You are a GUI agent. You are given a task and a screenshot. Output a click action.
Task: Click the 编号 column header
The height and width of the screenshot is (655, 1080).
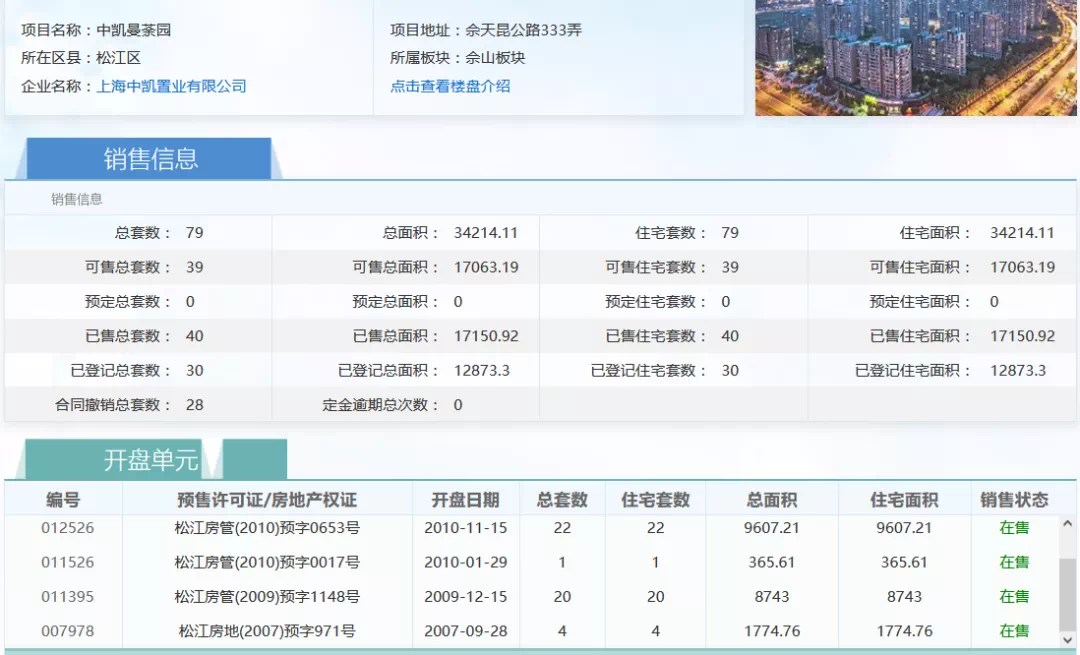pyautogui.click(x=63, y=499)
